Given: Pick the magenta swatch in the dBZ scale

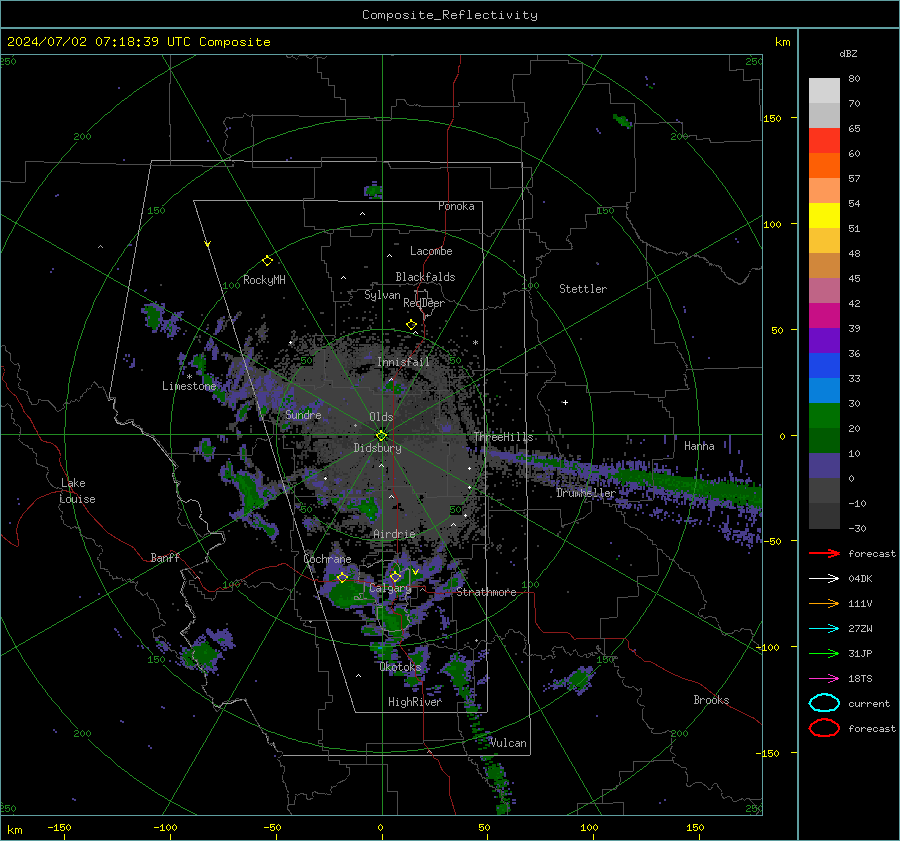Looking at the screenshot, I should tap(824, 315).
